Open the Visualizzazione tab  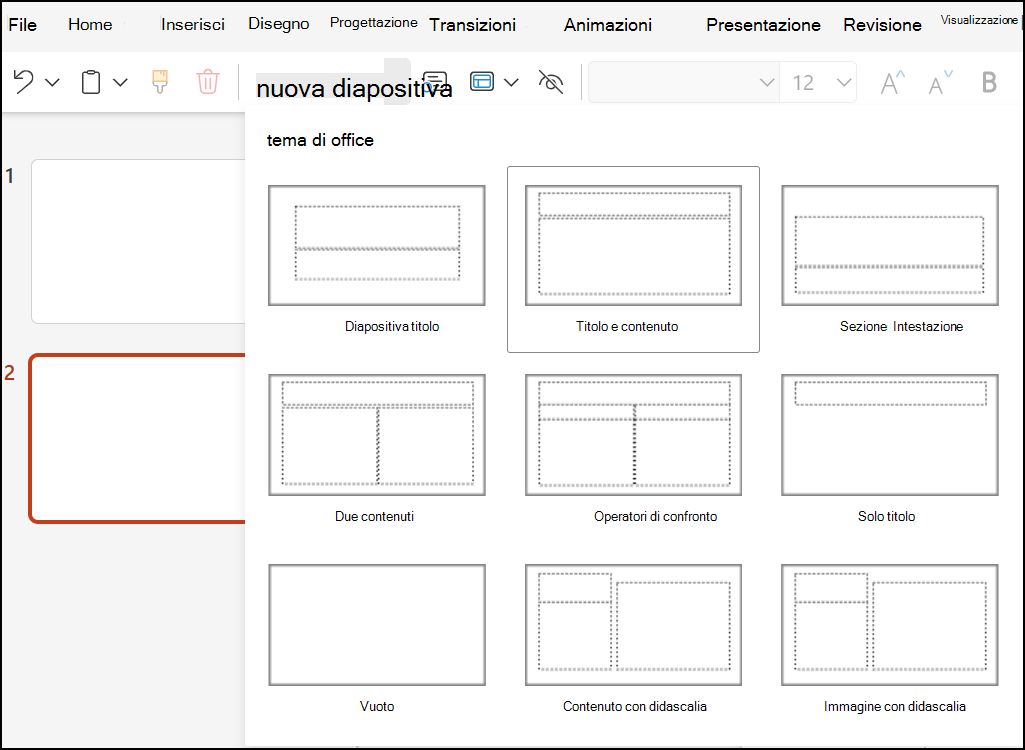point(979,20)
